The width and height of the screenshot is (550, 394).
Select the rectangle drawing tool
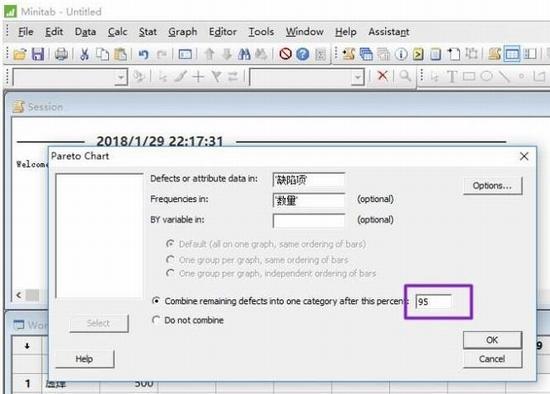tap(469, 76)
